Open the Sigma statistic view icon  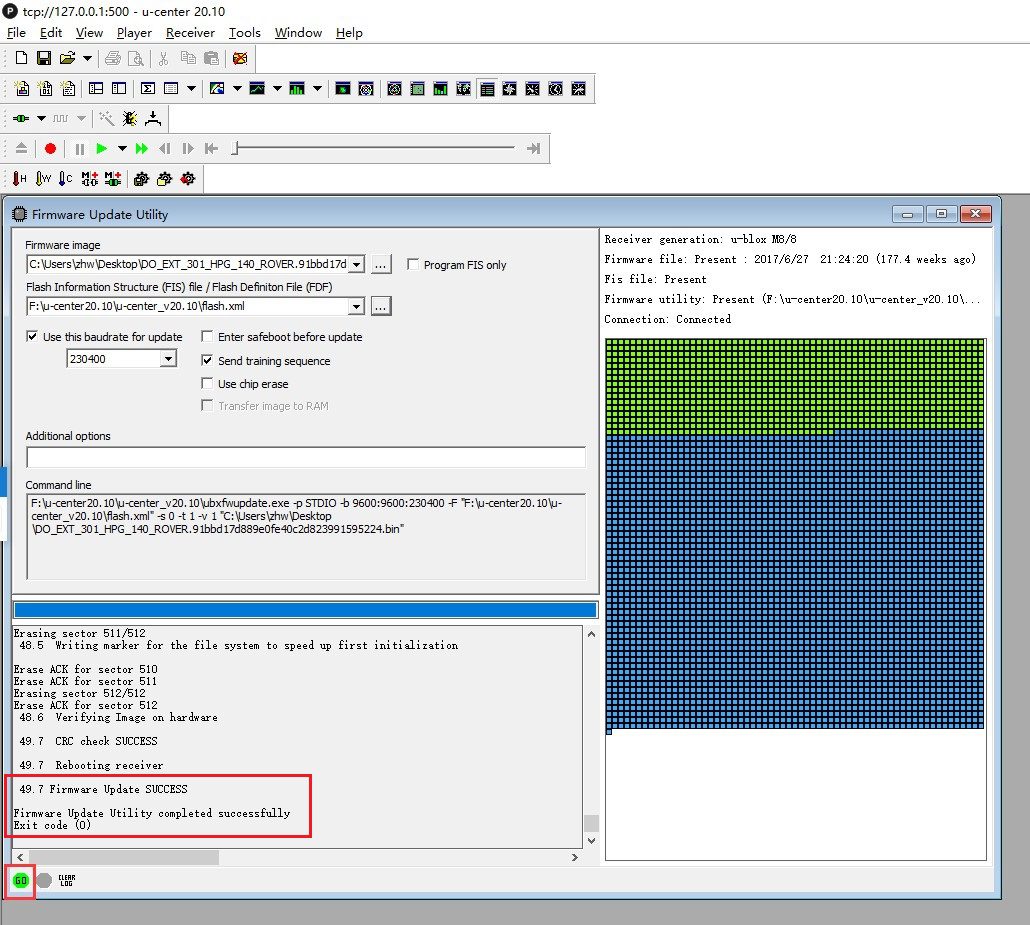pos(148,89)
